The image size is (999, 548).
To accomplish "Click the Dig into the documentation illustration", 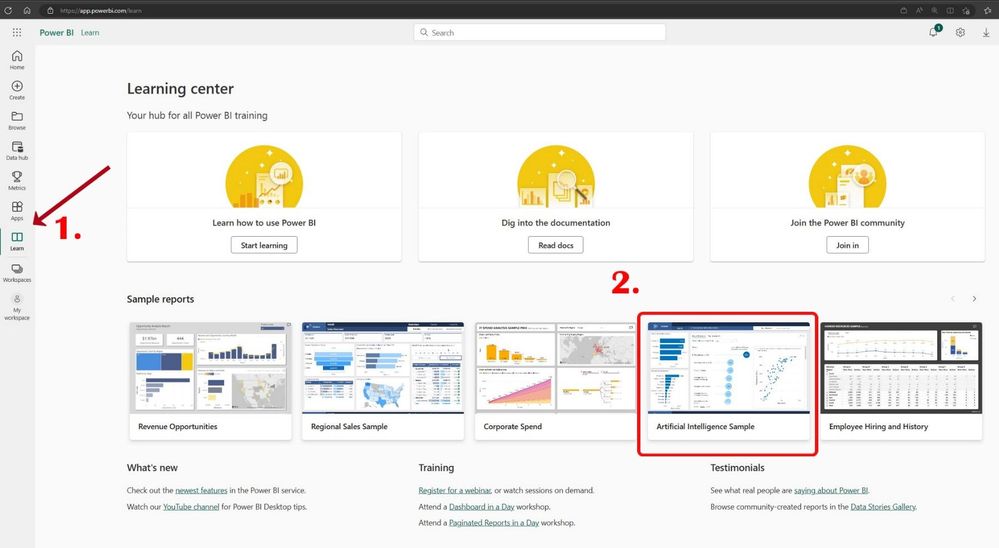I will 556,177.
